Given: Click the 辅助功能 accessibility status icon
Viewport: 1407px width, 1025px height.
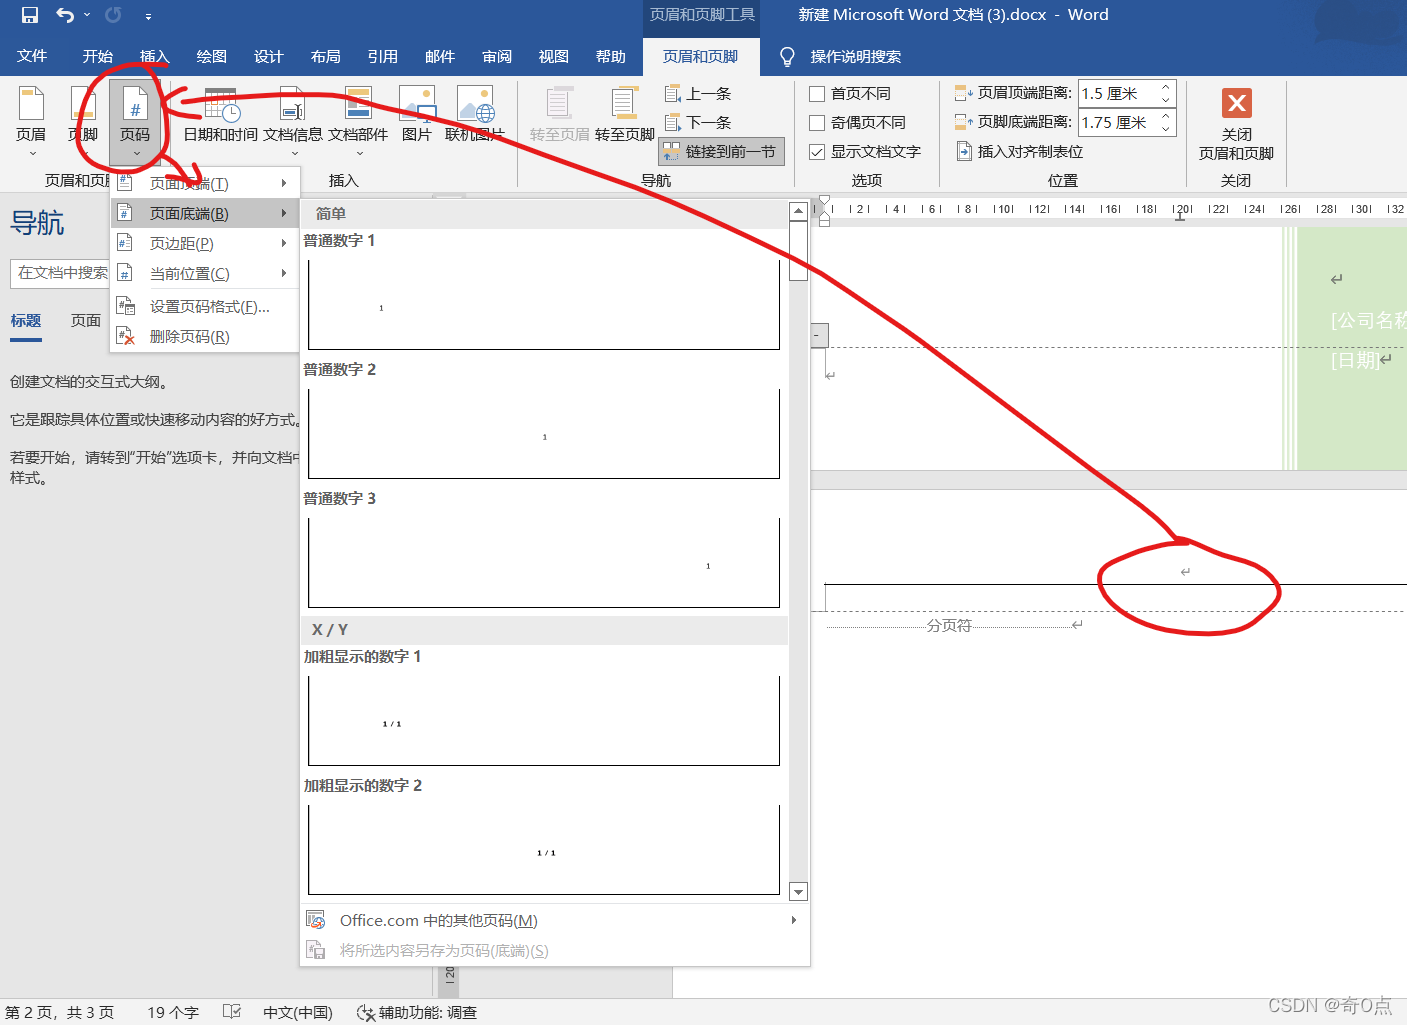Looking at the screenshot, I should [366, 1013].
